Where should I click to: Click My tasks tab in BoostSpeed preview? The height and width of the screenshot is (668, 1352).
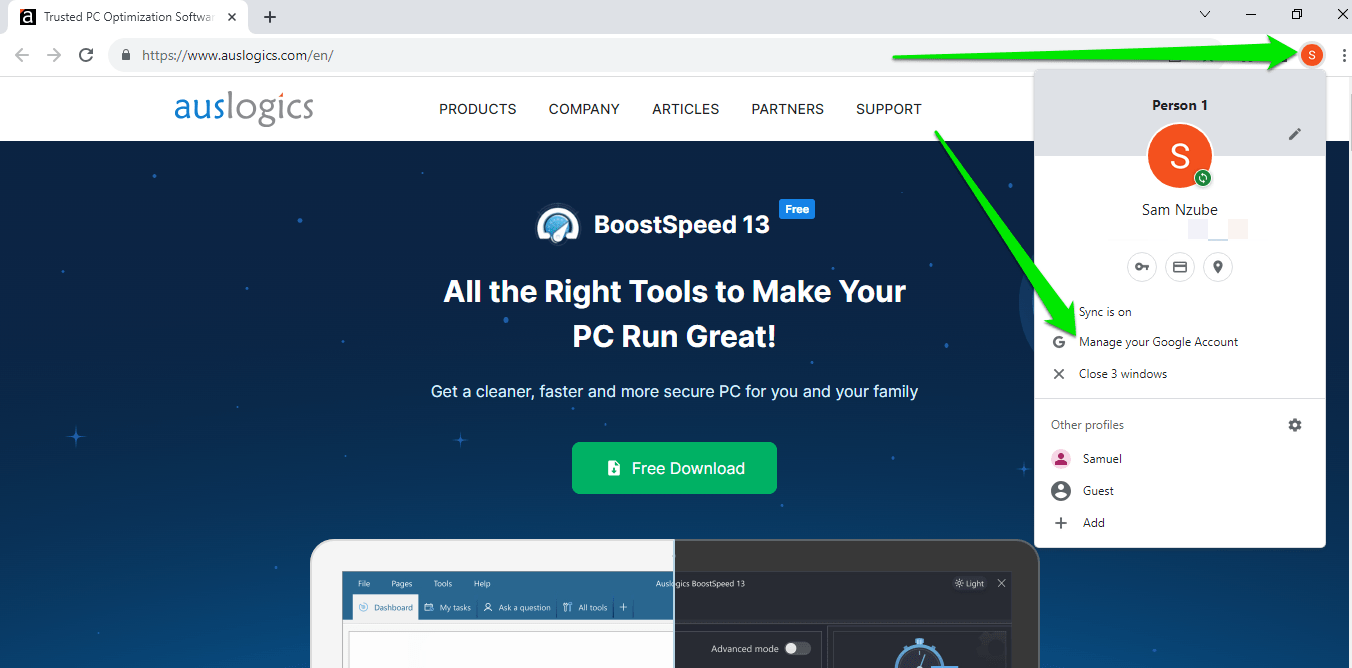(x=448, y=607)
